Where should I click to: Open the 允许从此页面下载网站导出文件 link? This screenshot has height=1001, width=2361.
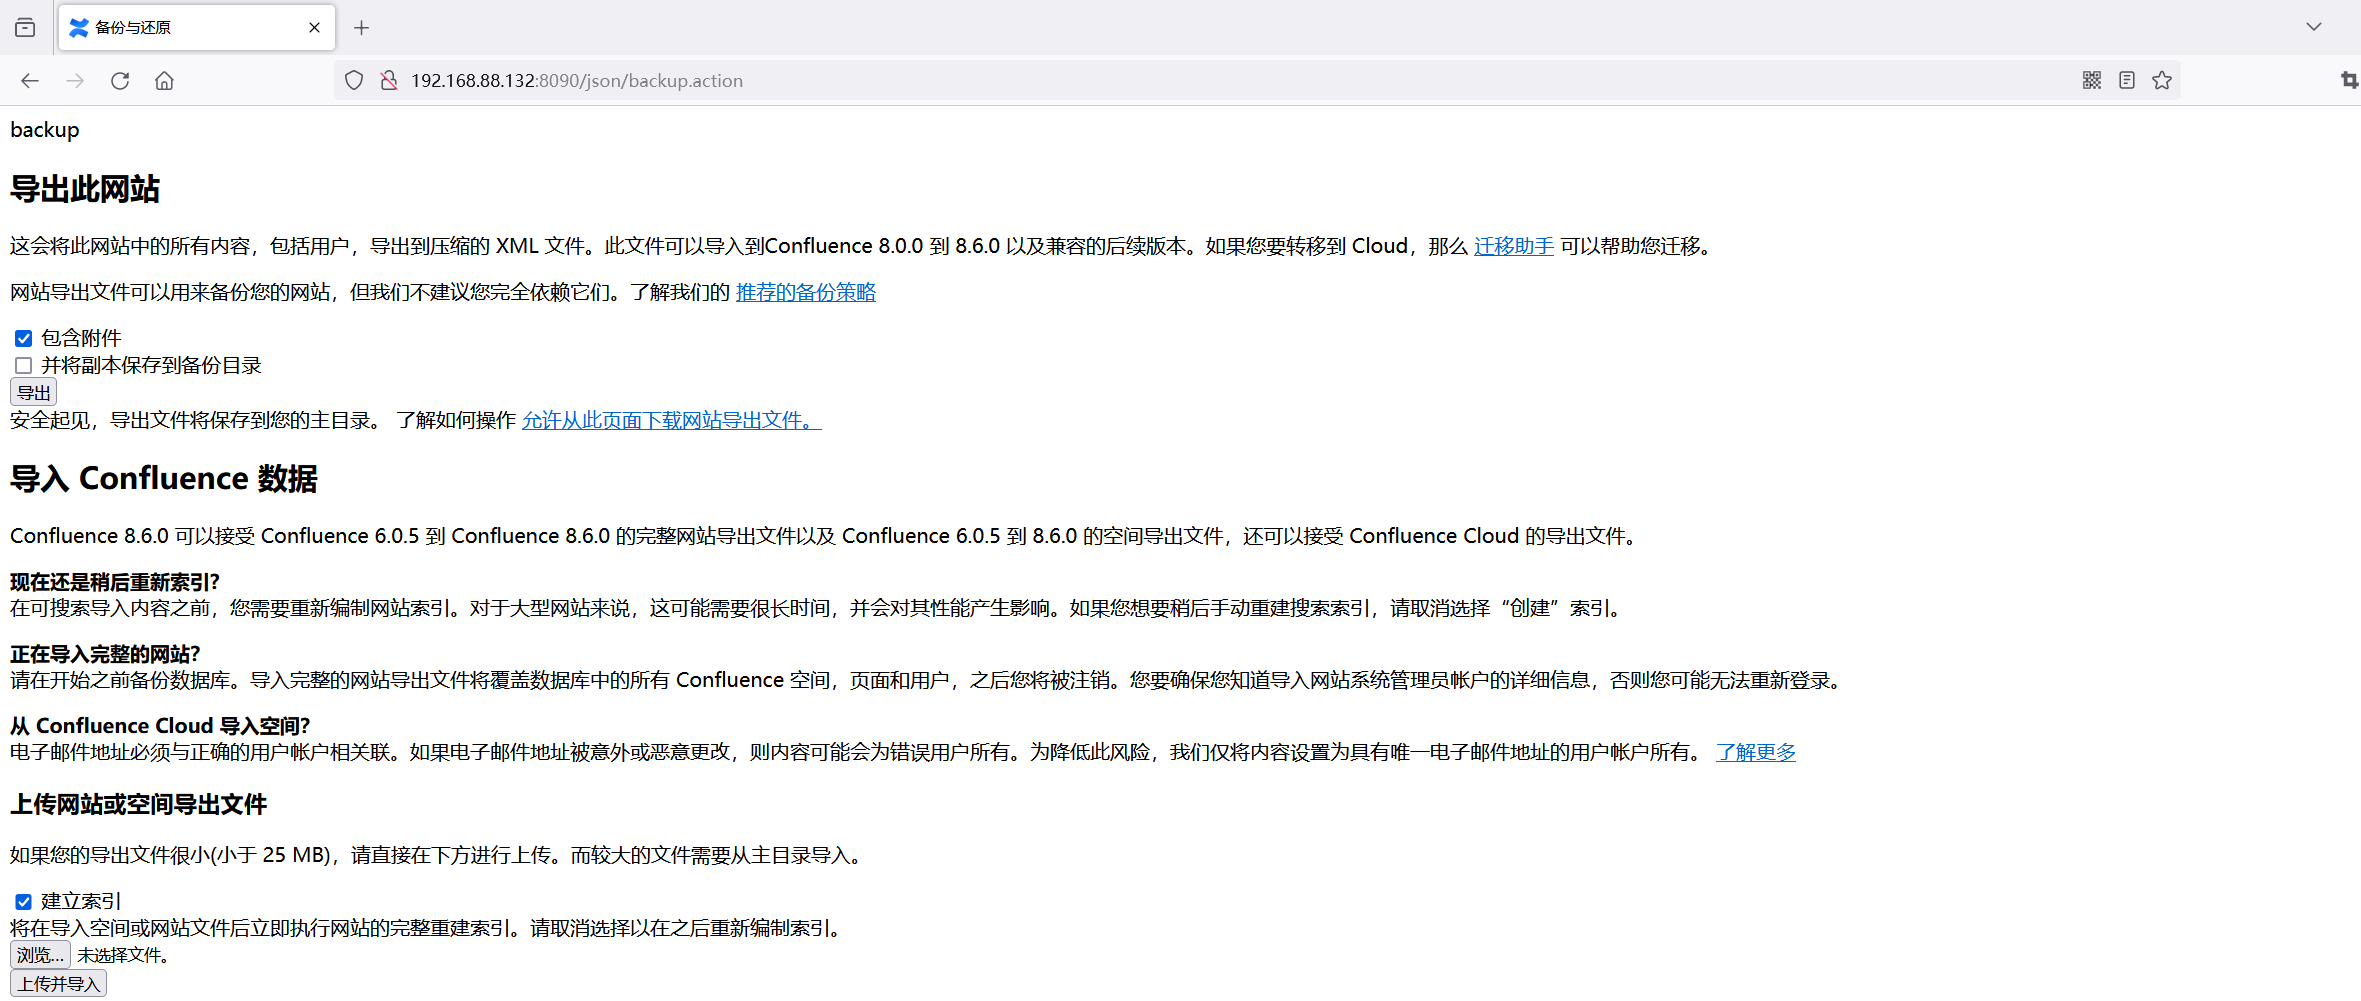point(672,421)
